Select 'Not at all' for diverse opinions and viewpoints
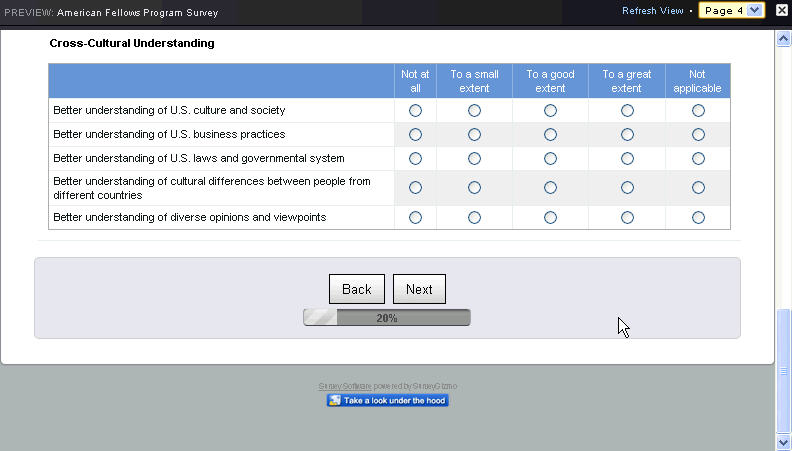Viewport: 792px width, 451px height. click(x=415, y=218)
